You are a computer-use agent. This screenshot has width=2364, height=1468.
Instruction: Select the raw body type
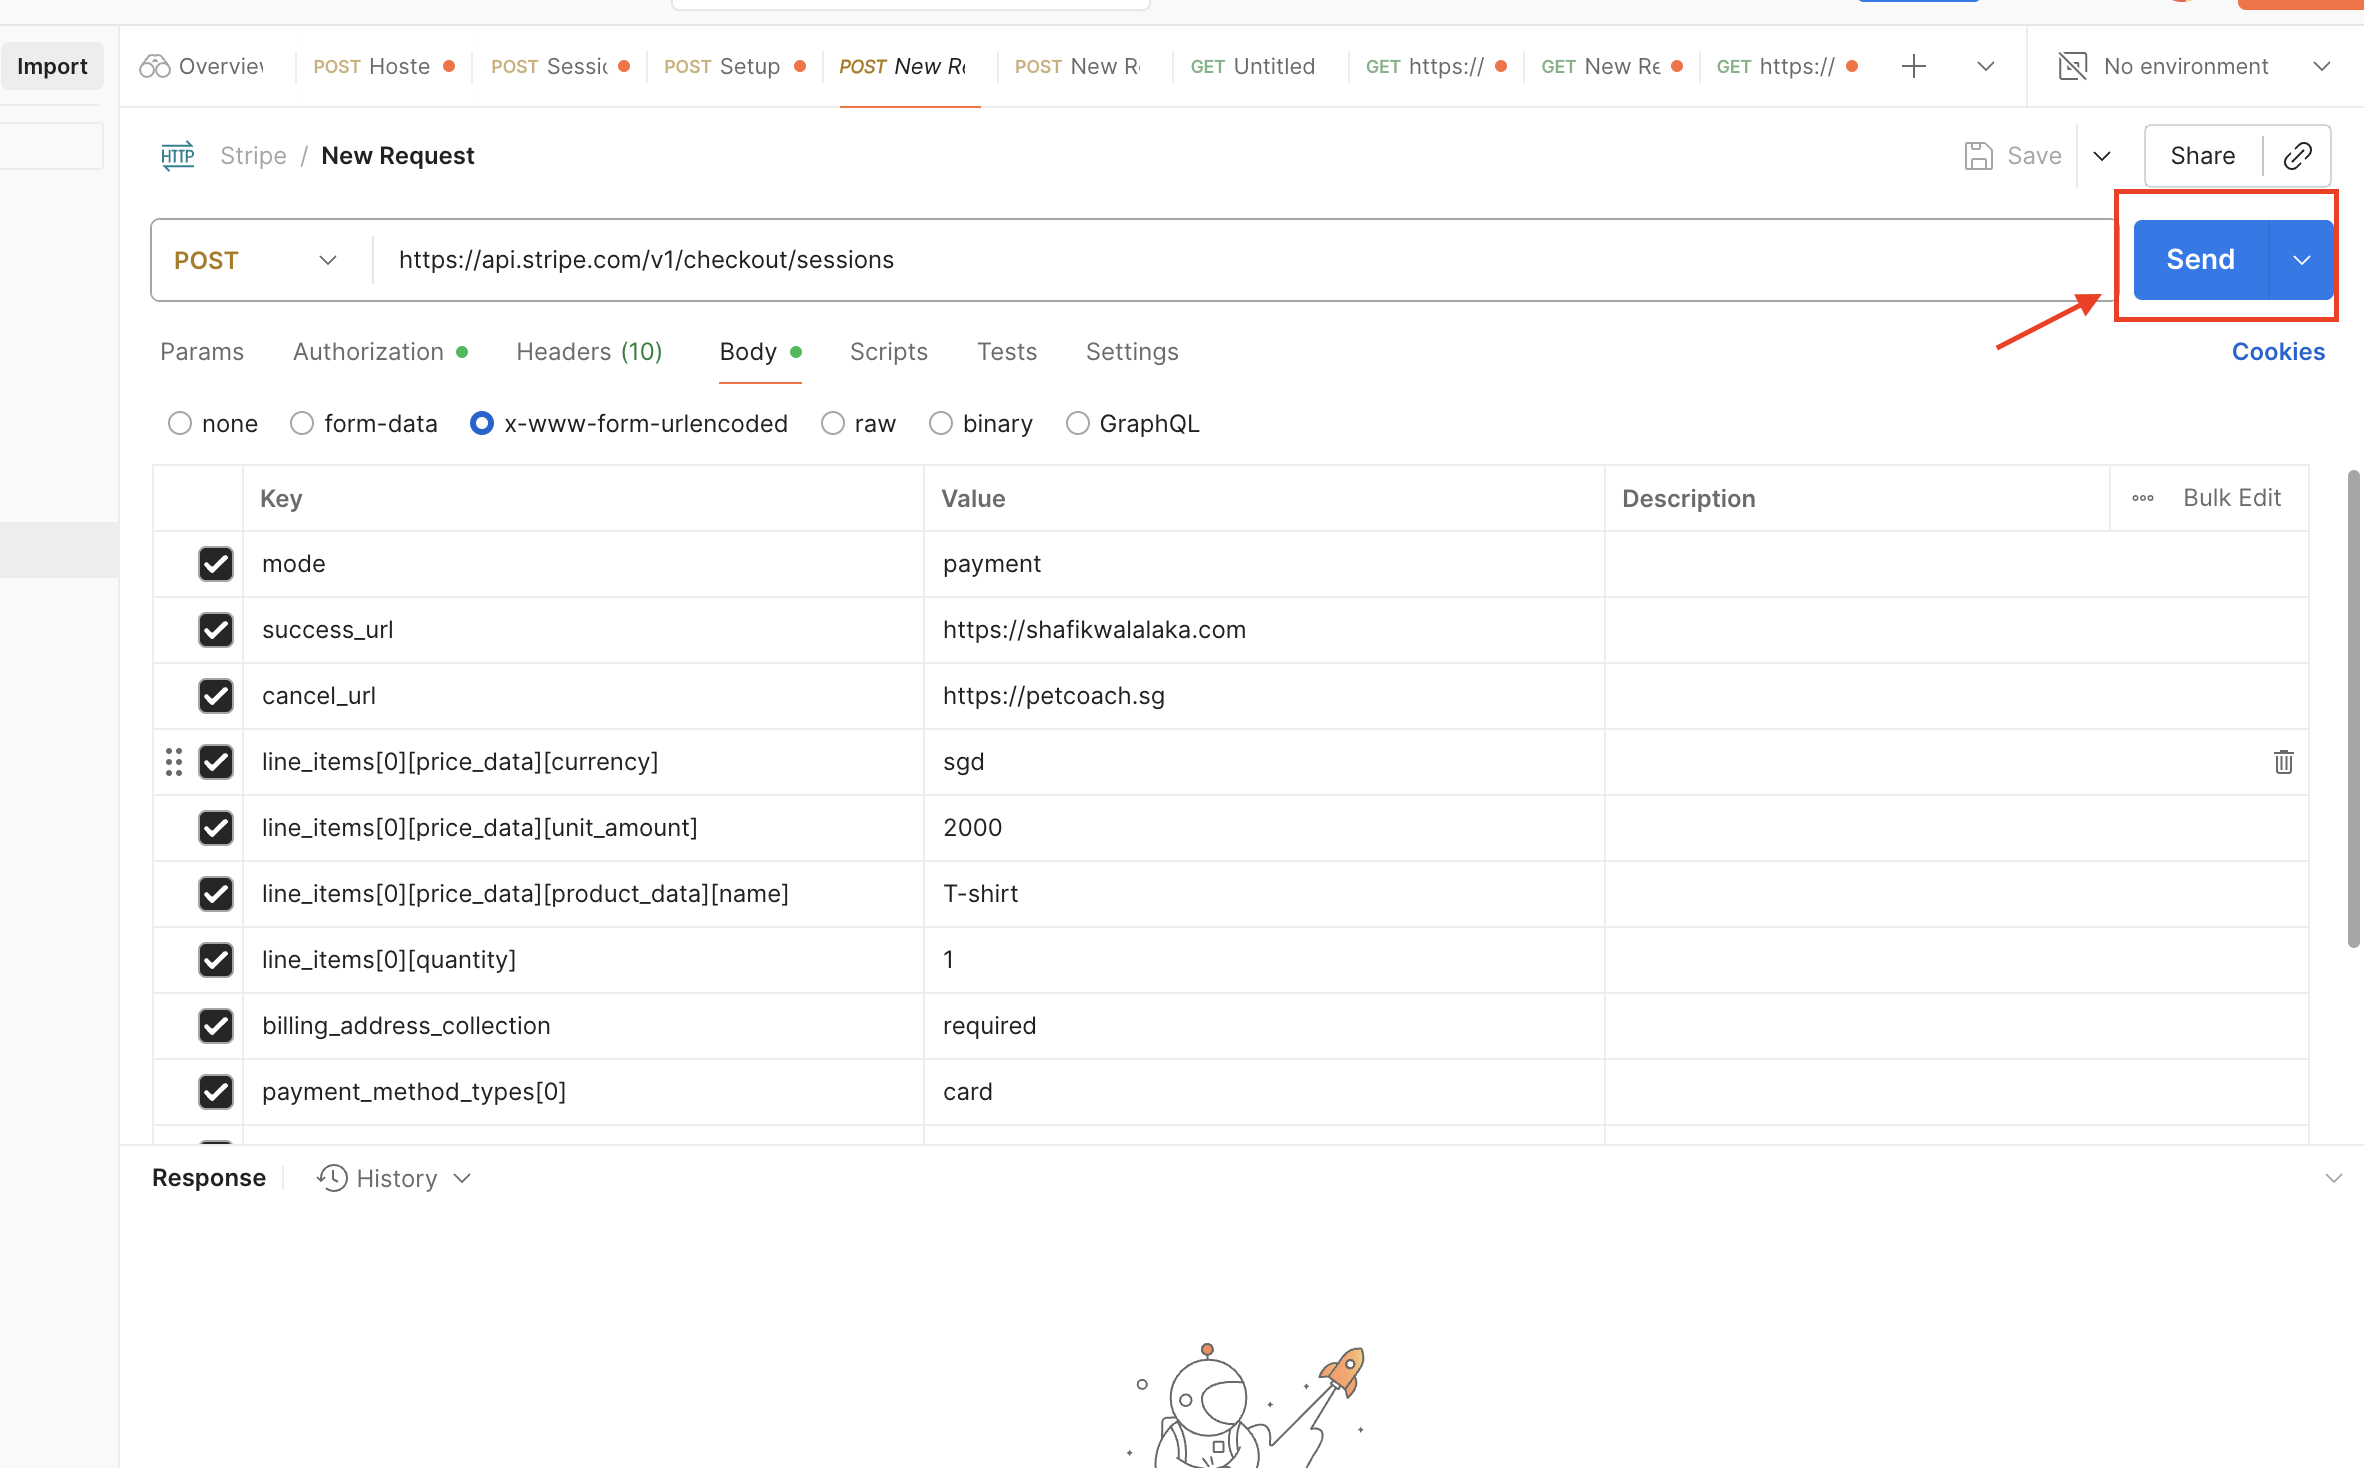tap(832, 424)
